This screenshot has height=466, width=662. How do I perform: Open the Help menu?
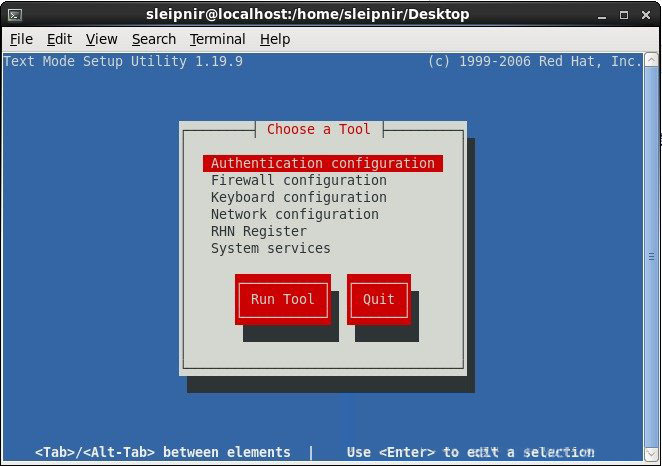tap(274, 39)
